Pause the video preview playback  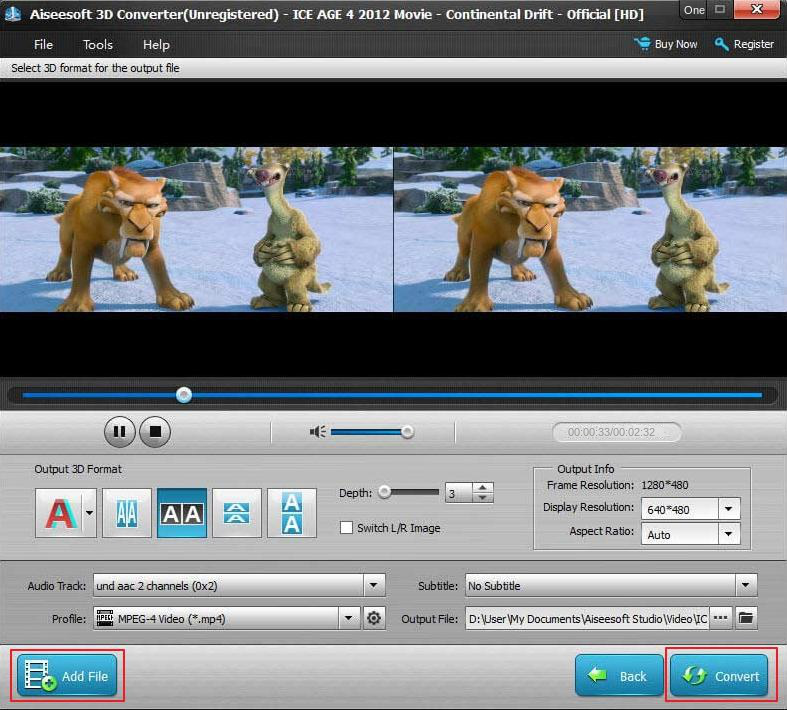coord(119,432)
